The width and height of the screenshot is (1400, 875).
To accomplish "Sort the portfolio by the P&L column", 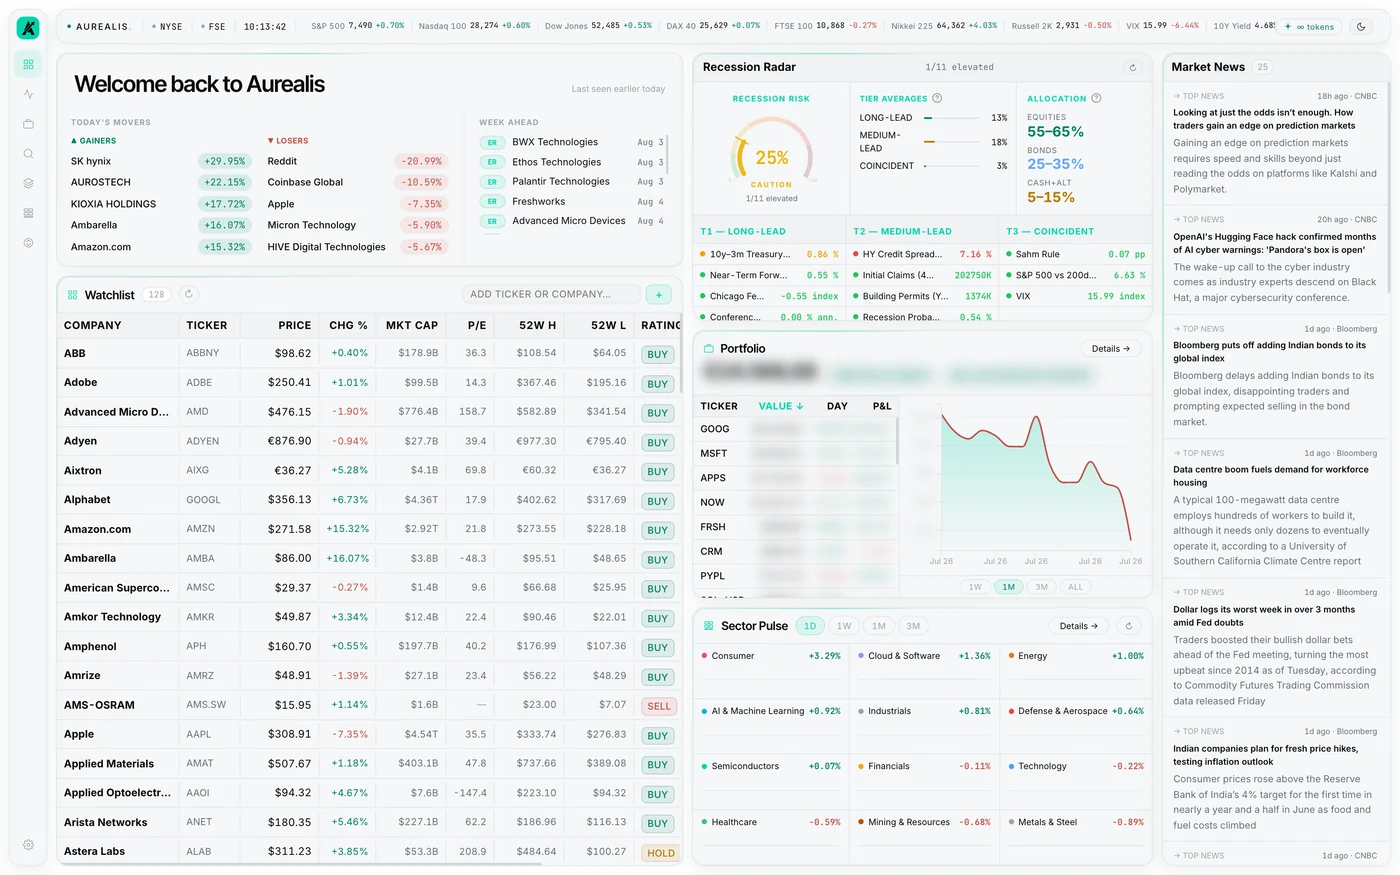I will click(882, 406).
